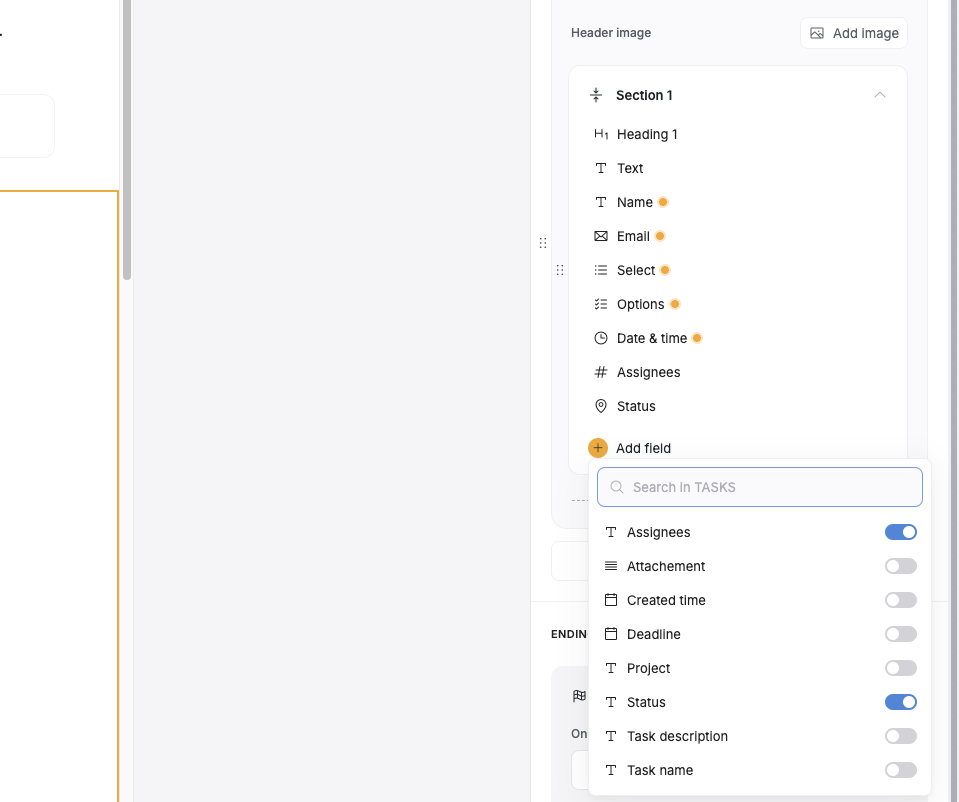Click the list icon beside Select
Viewport: 959px width, 802px height.
coord(601,270)
